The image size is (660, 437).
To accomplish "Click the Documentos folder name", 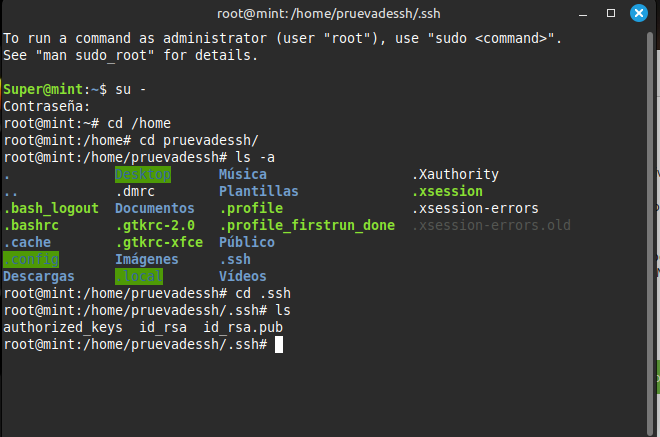I will tap(155, 208).
